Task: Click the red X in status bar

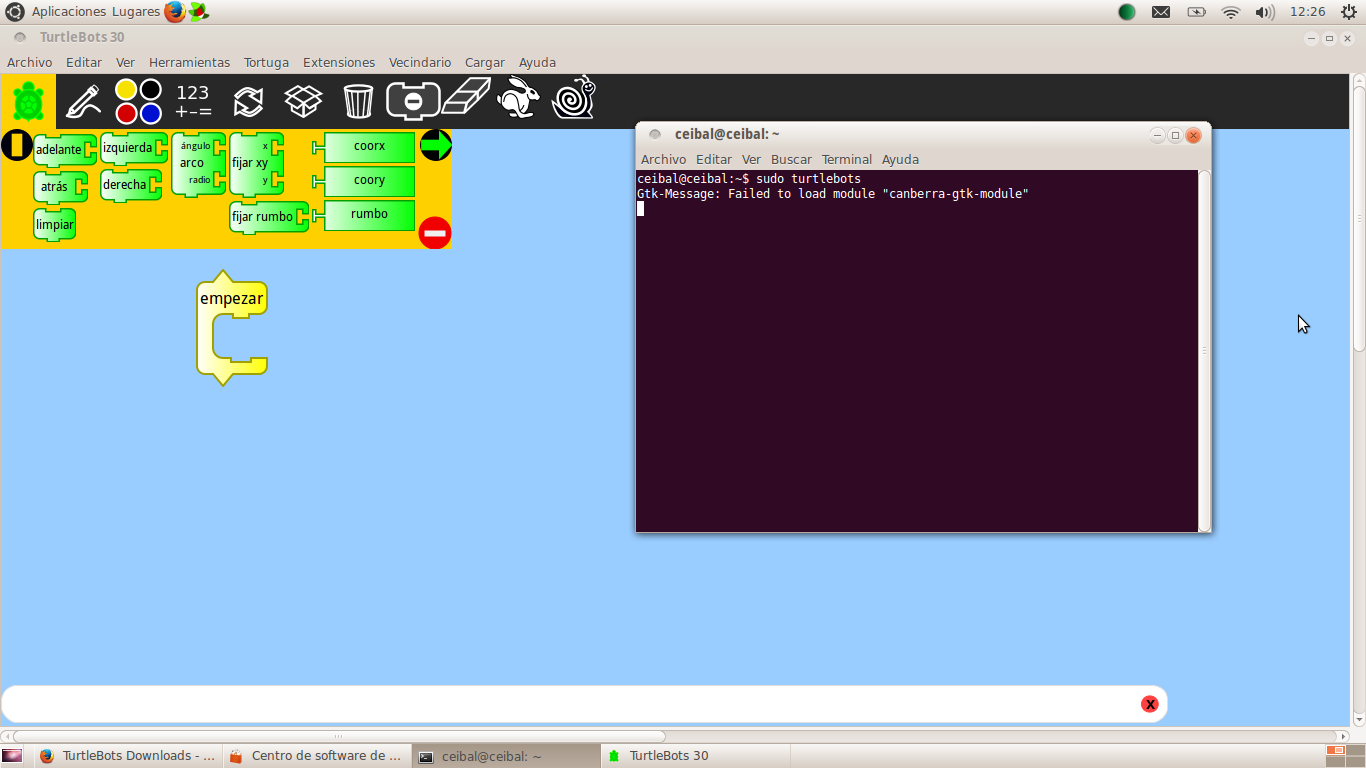Action: (x=1150, y=704)
